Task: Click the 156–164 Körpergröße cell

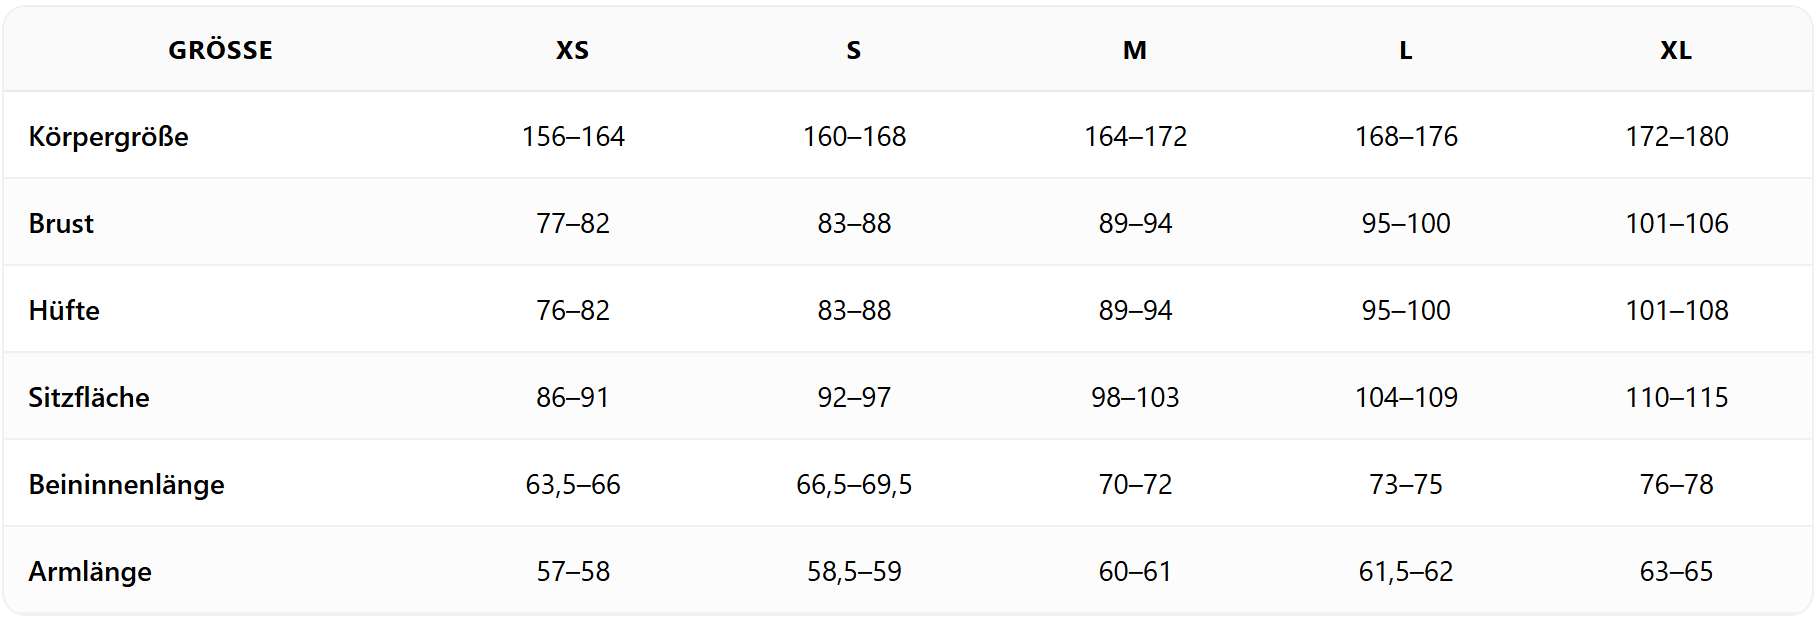Action: click(573, 136)
